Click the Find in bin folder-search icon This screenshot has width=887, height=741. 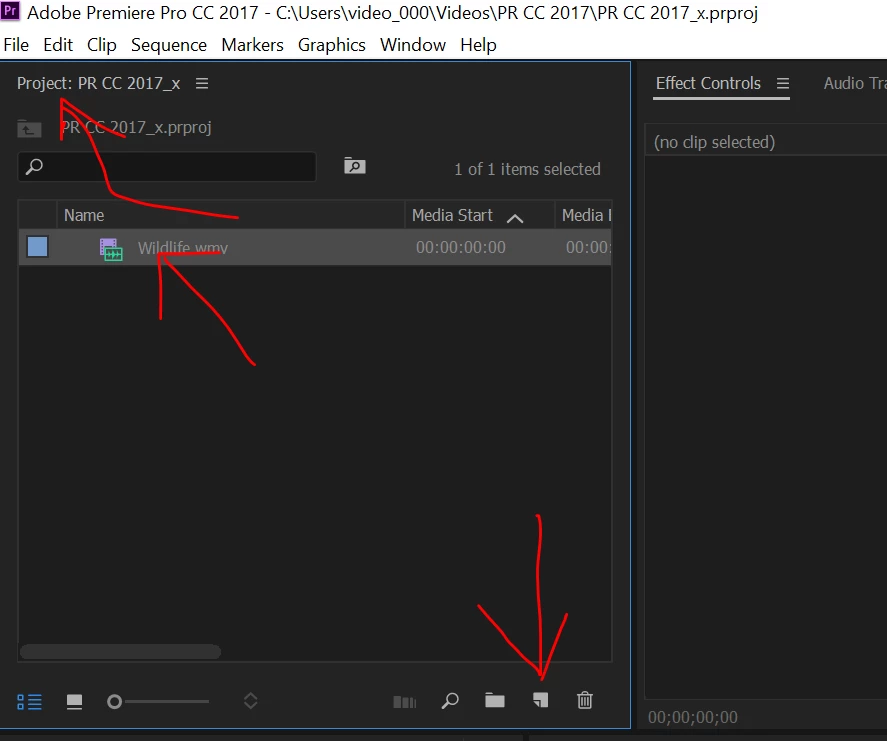click(355, 166)
